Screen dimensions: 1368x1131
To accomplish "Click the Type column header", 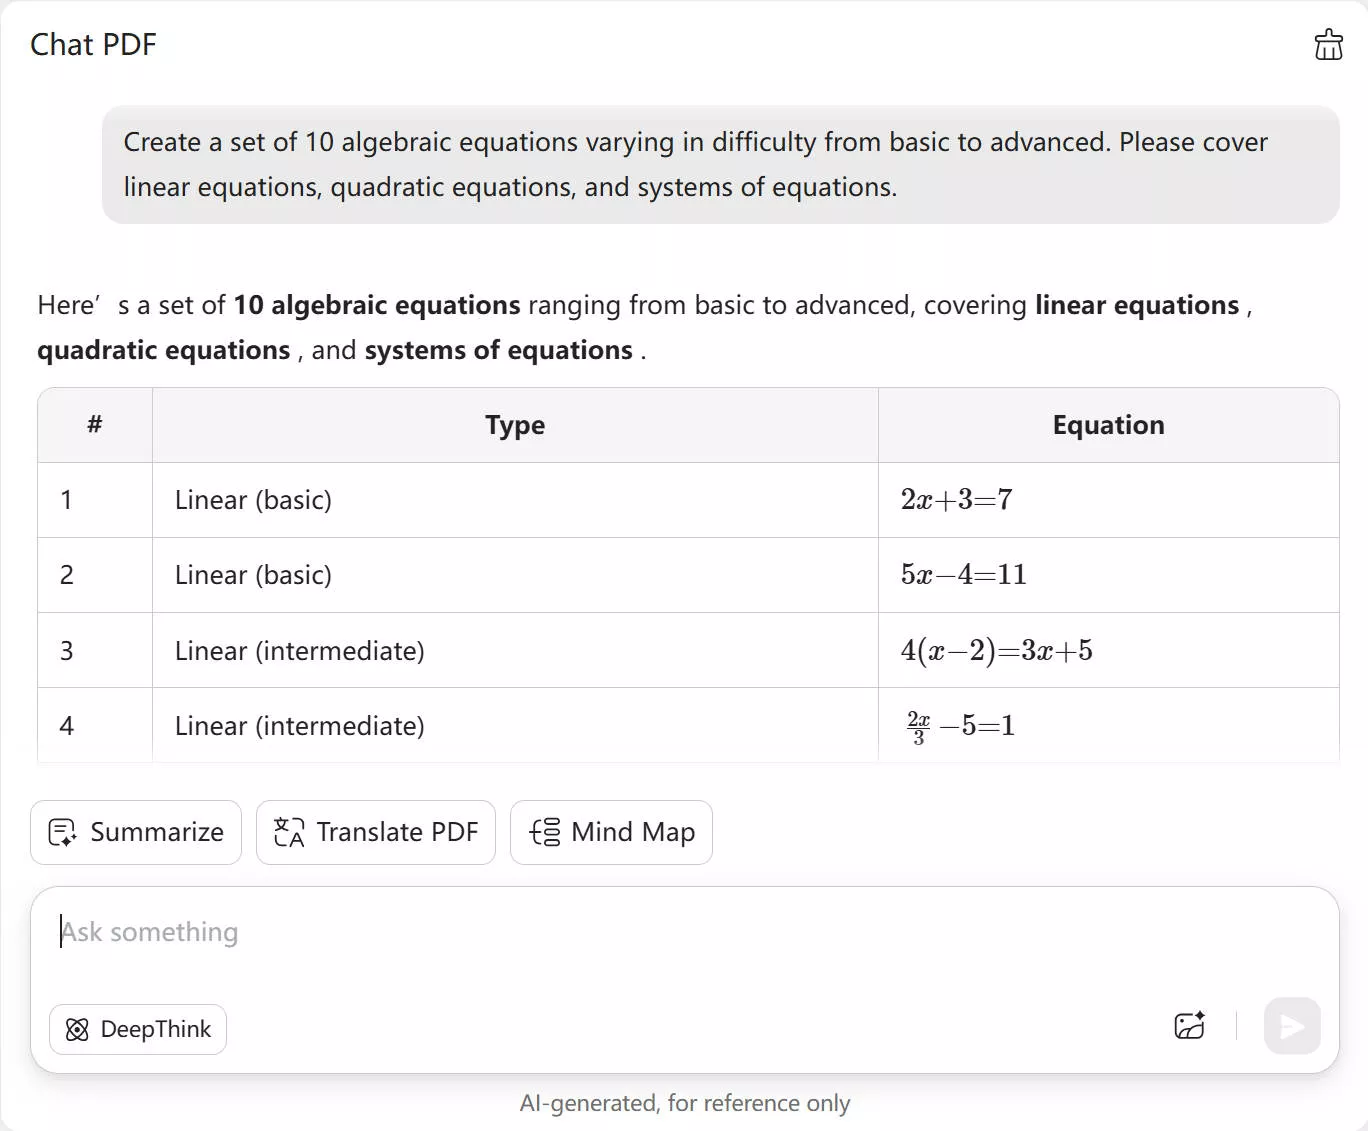I will (x=514, y=425).
